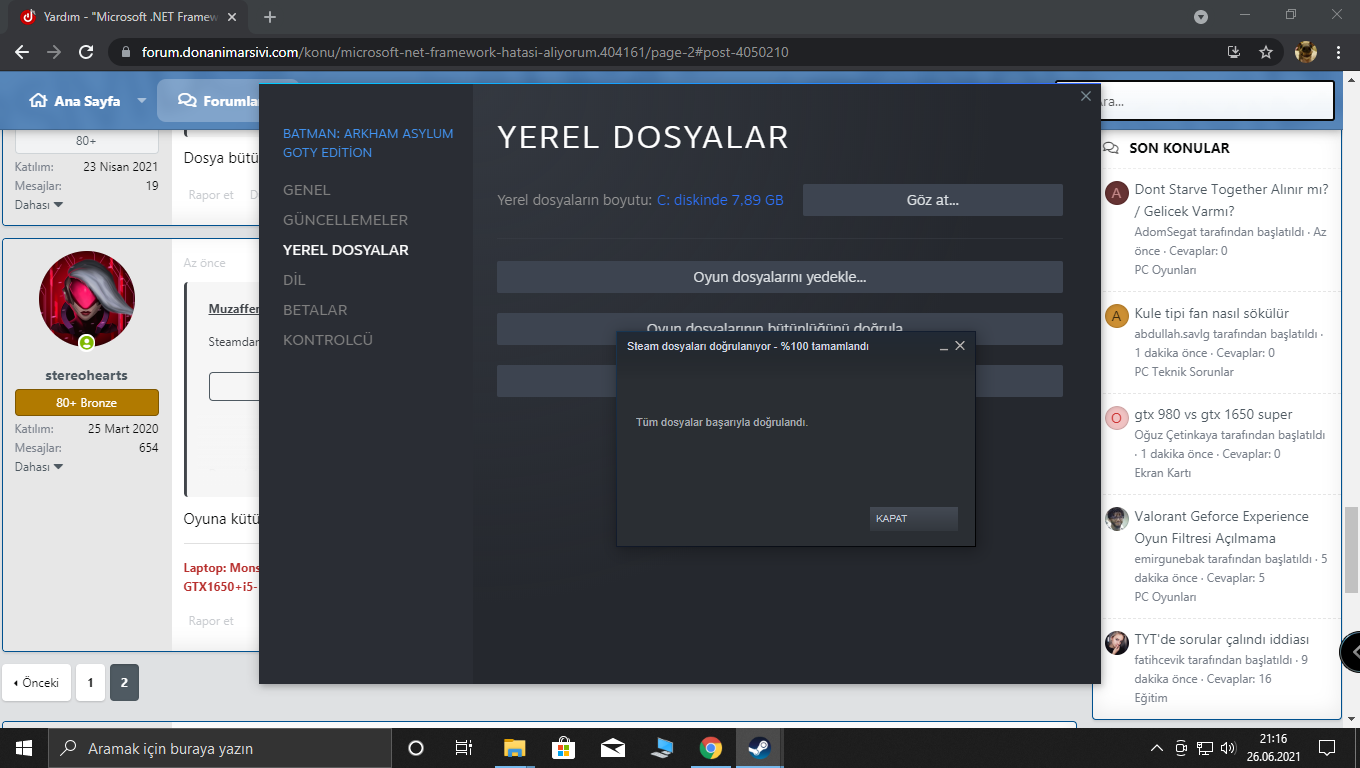Image resolution: width=1360 pixels, height=768 pixels.
Task: Open the TYT'de sorular çalındı iddiası topic
Action: (1221, 639)
